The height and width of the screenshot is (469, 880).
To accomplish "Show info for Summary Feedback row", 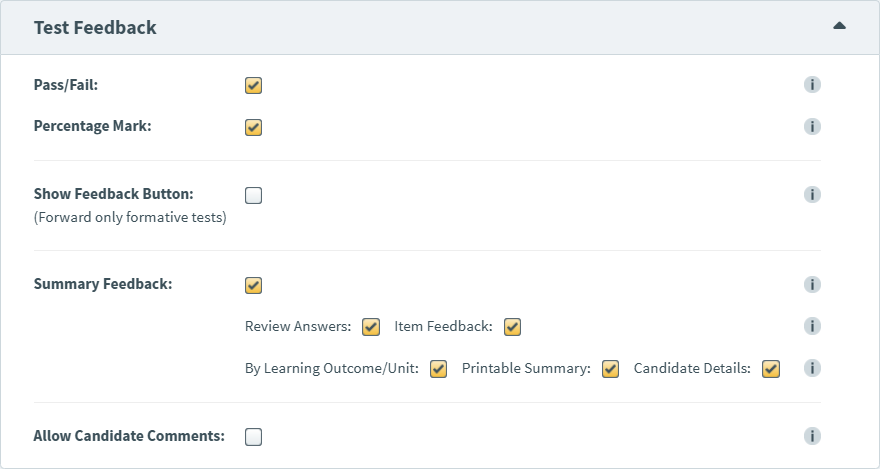I will coord(812,285).
